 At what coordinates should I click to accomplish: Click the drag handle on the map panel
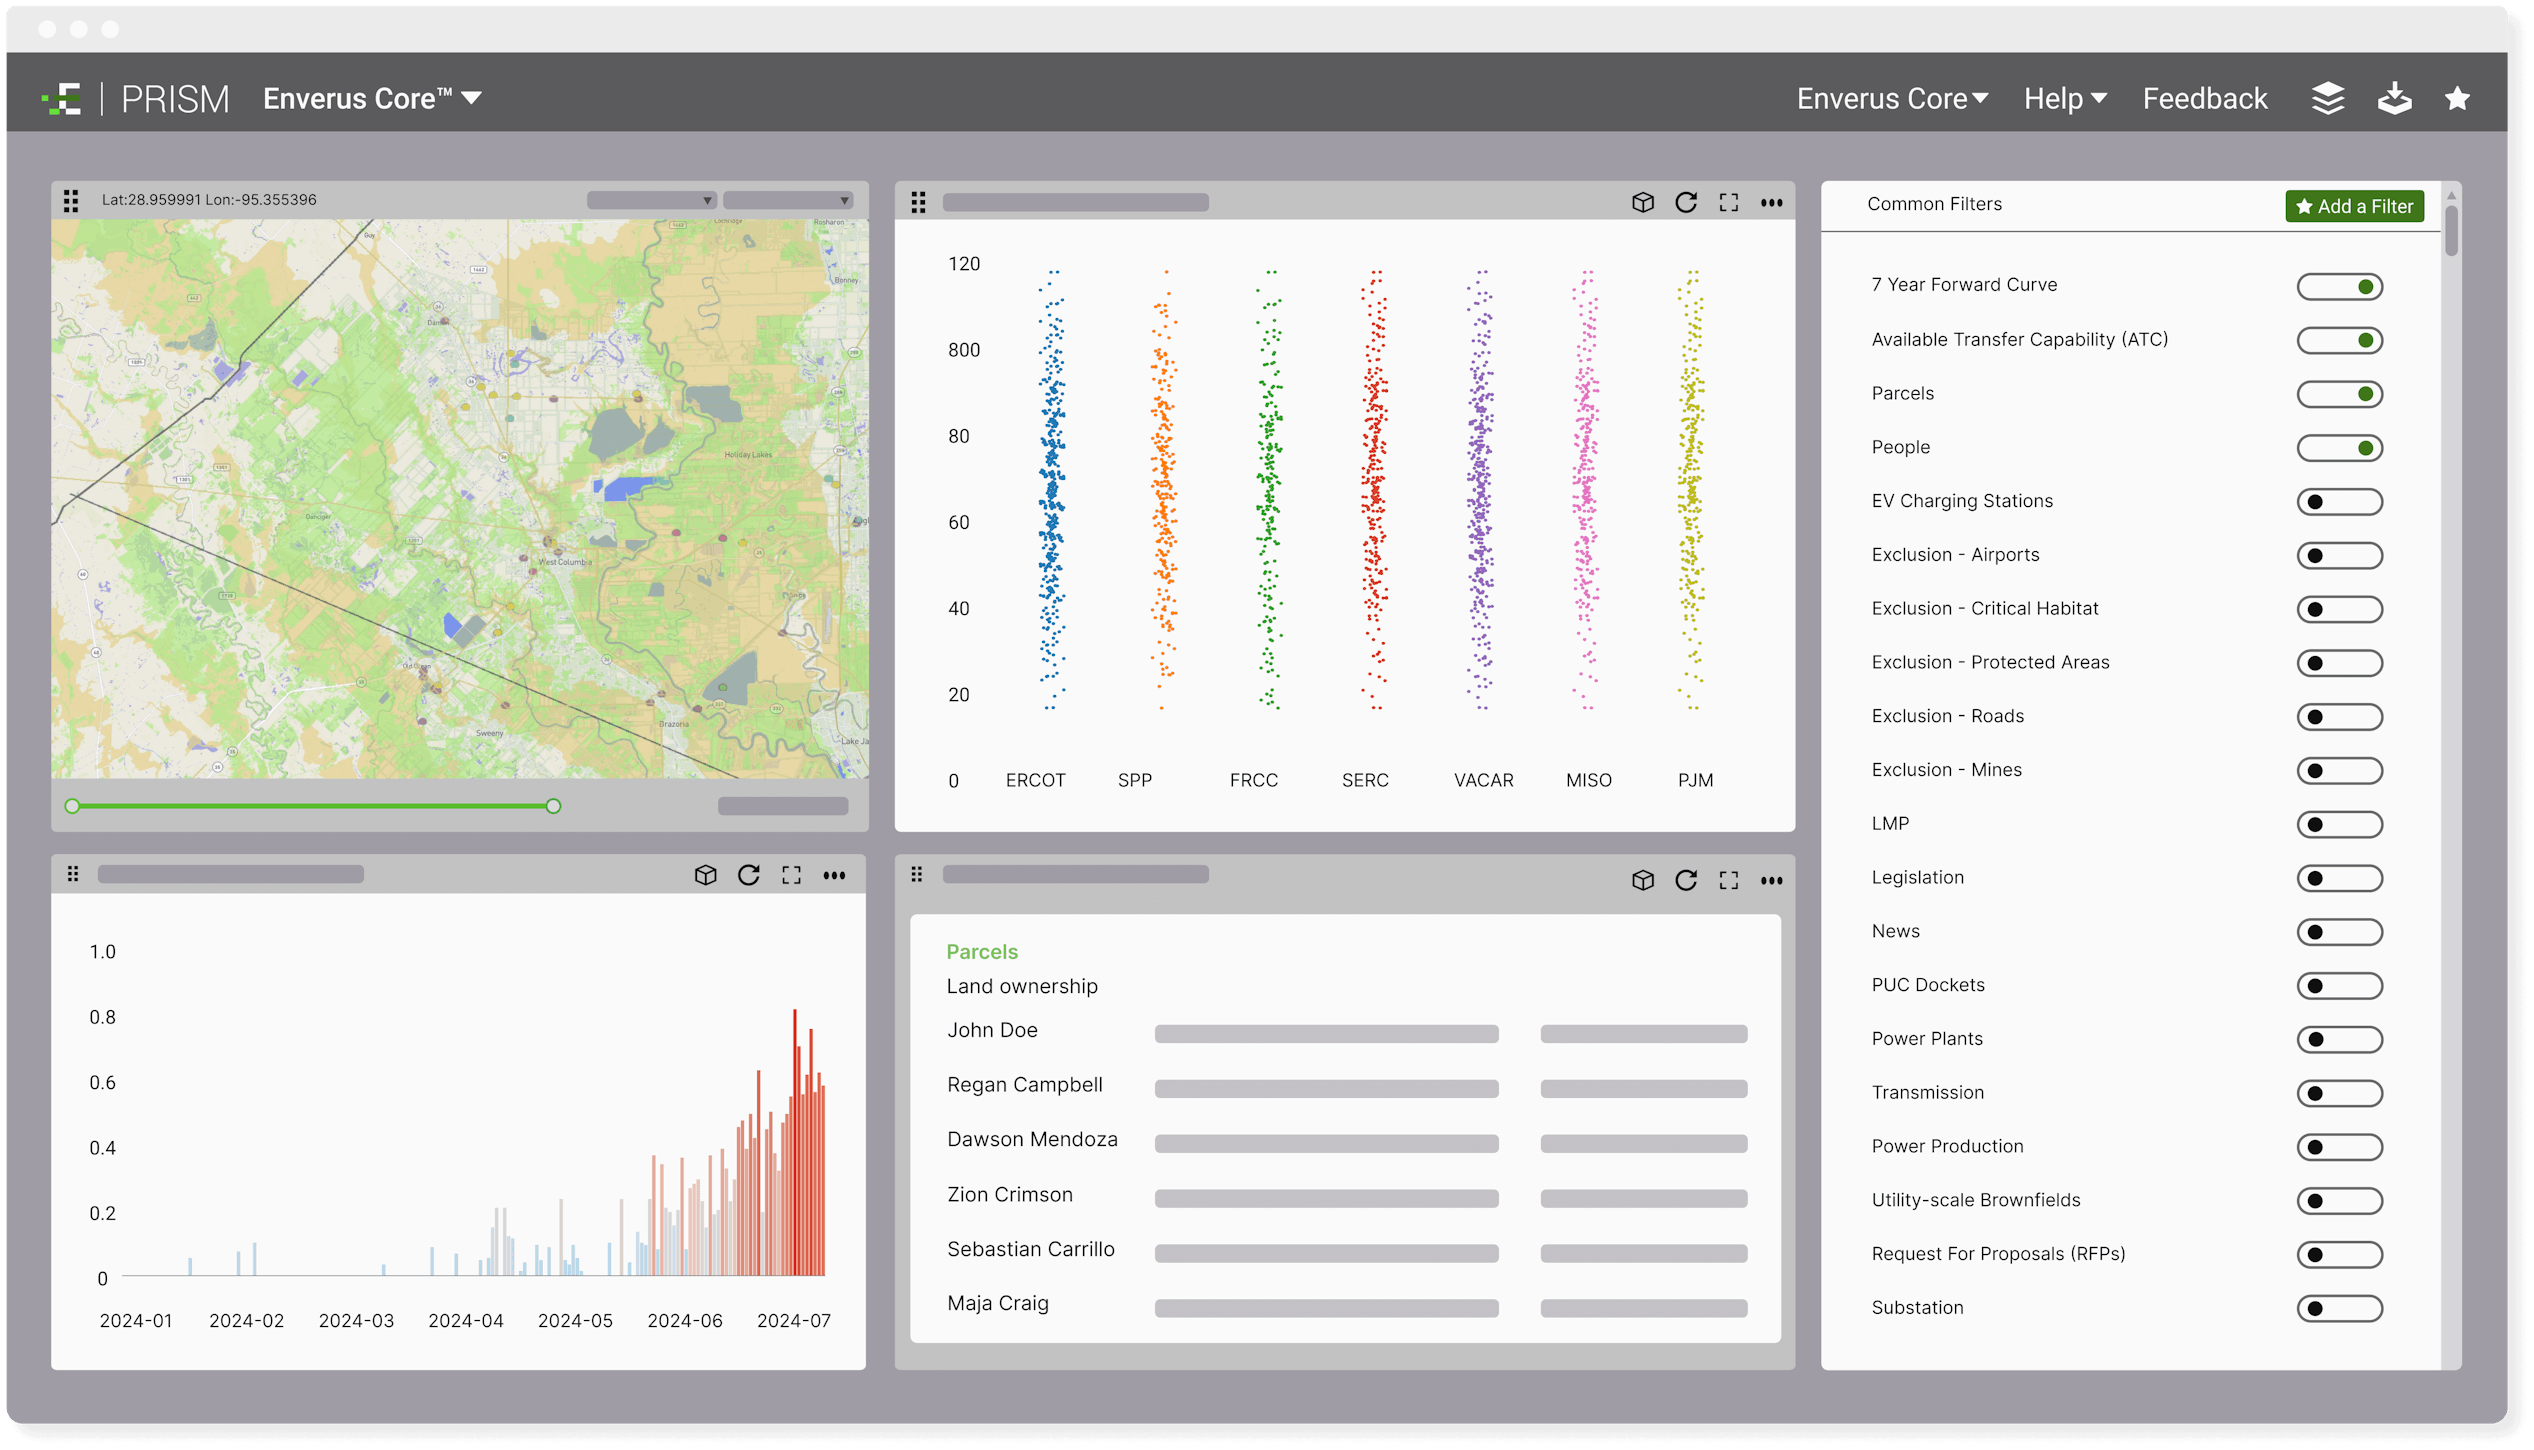70,200
